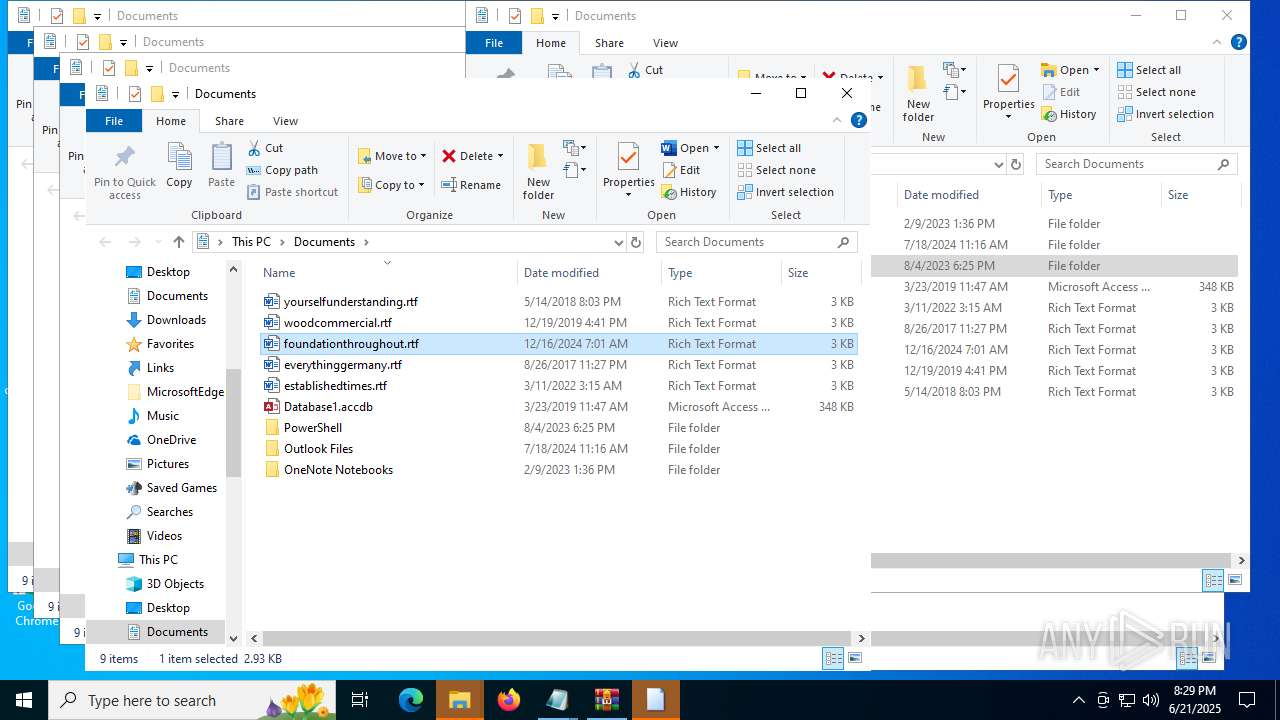The image size is (1280, 720).
Task: Open Firefox from taskbar
Action: tap(509, 700)
